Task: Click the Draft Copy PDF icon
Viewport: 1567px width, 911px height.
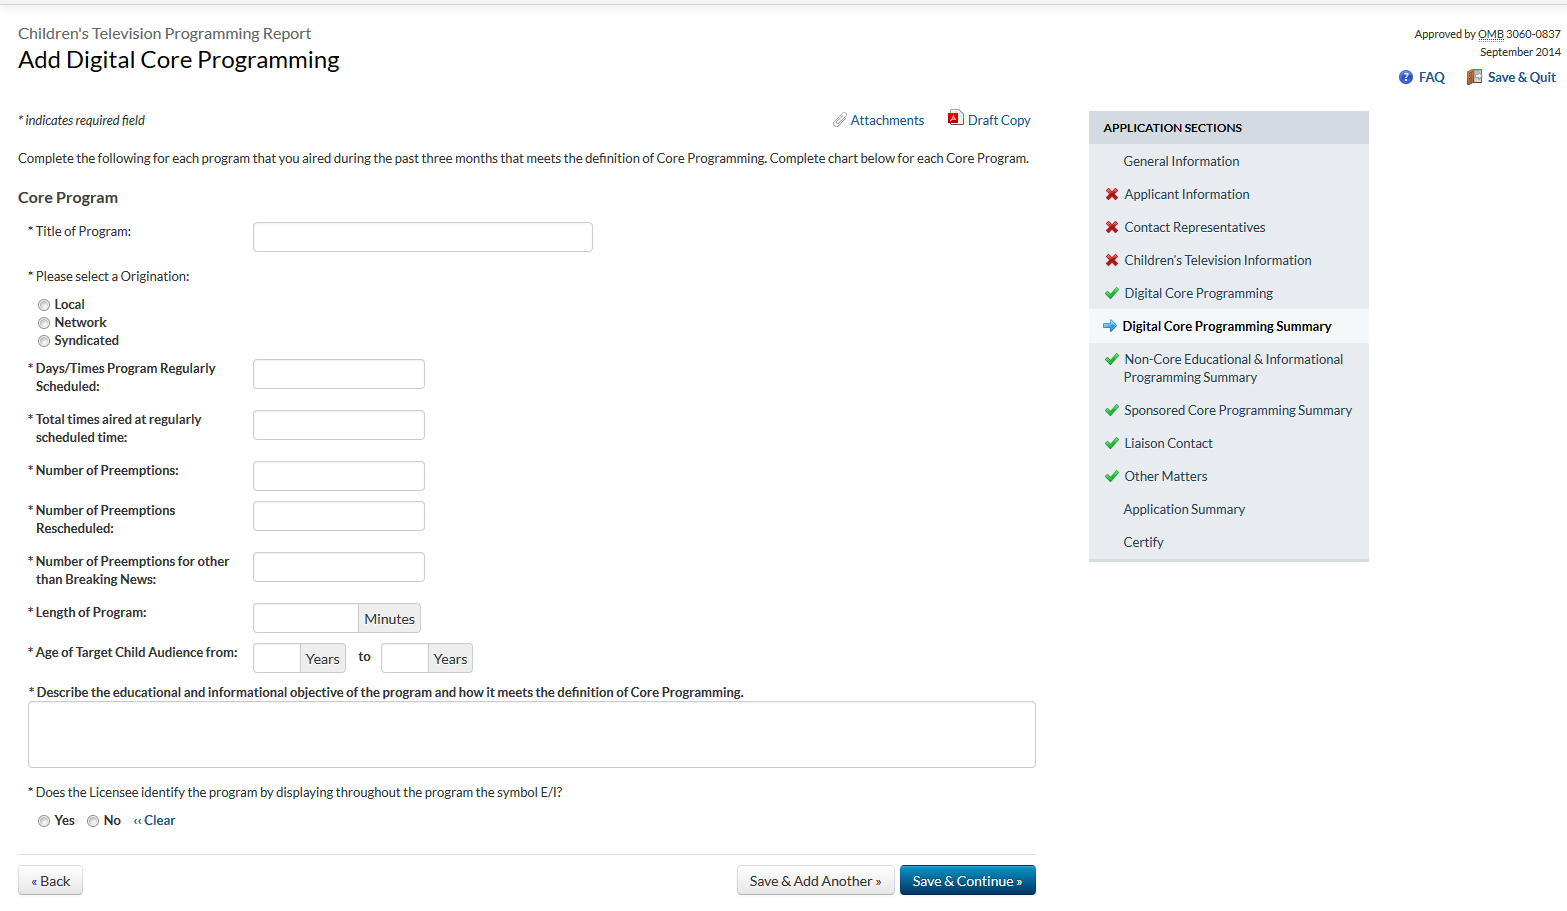Action: coord(956,118)
